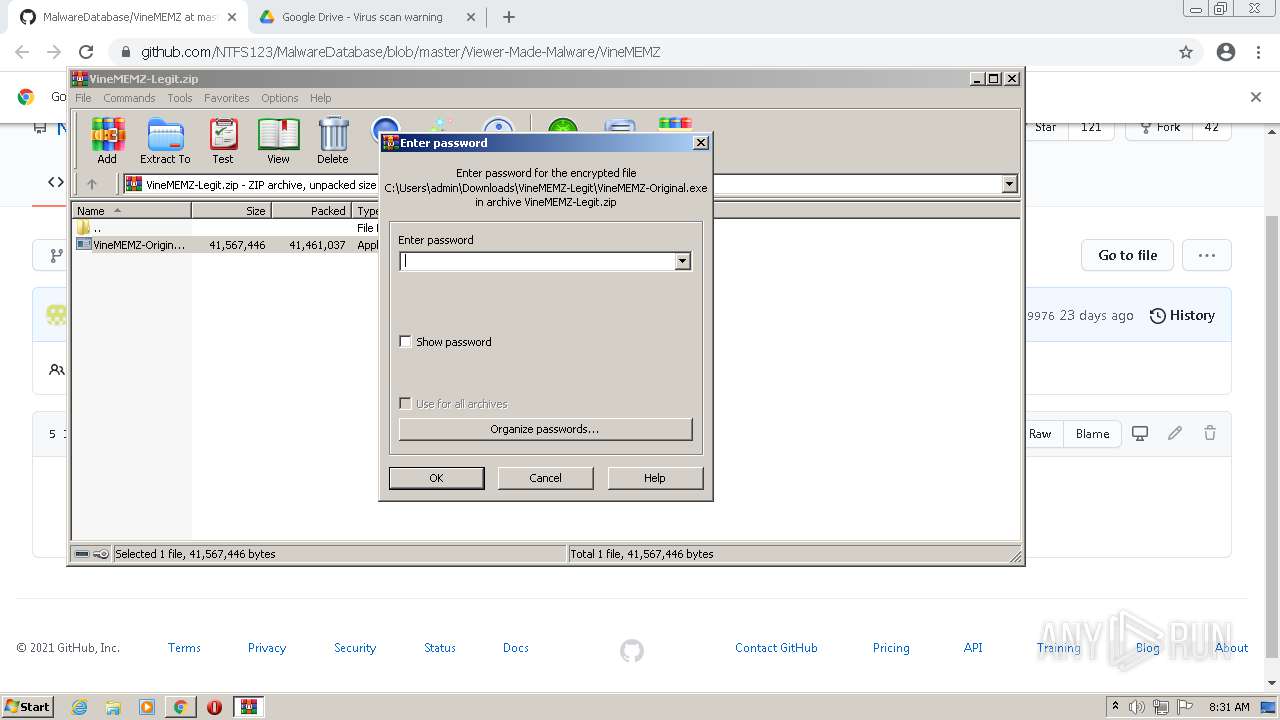Open the WinRAR Help menu
This screenshot has height=720, width=1280.
(320, 98)
